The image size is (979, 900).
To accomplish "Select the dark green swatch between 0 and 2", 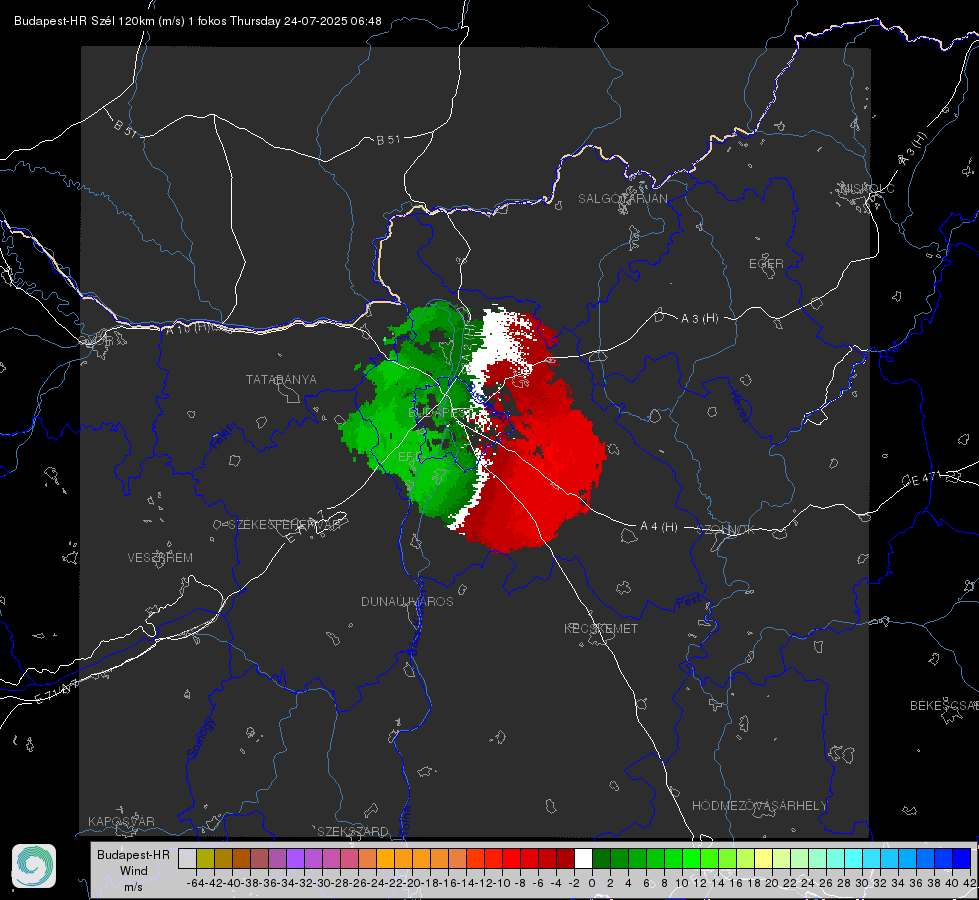I will tap(601, 858).
